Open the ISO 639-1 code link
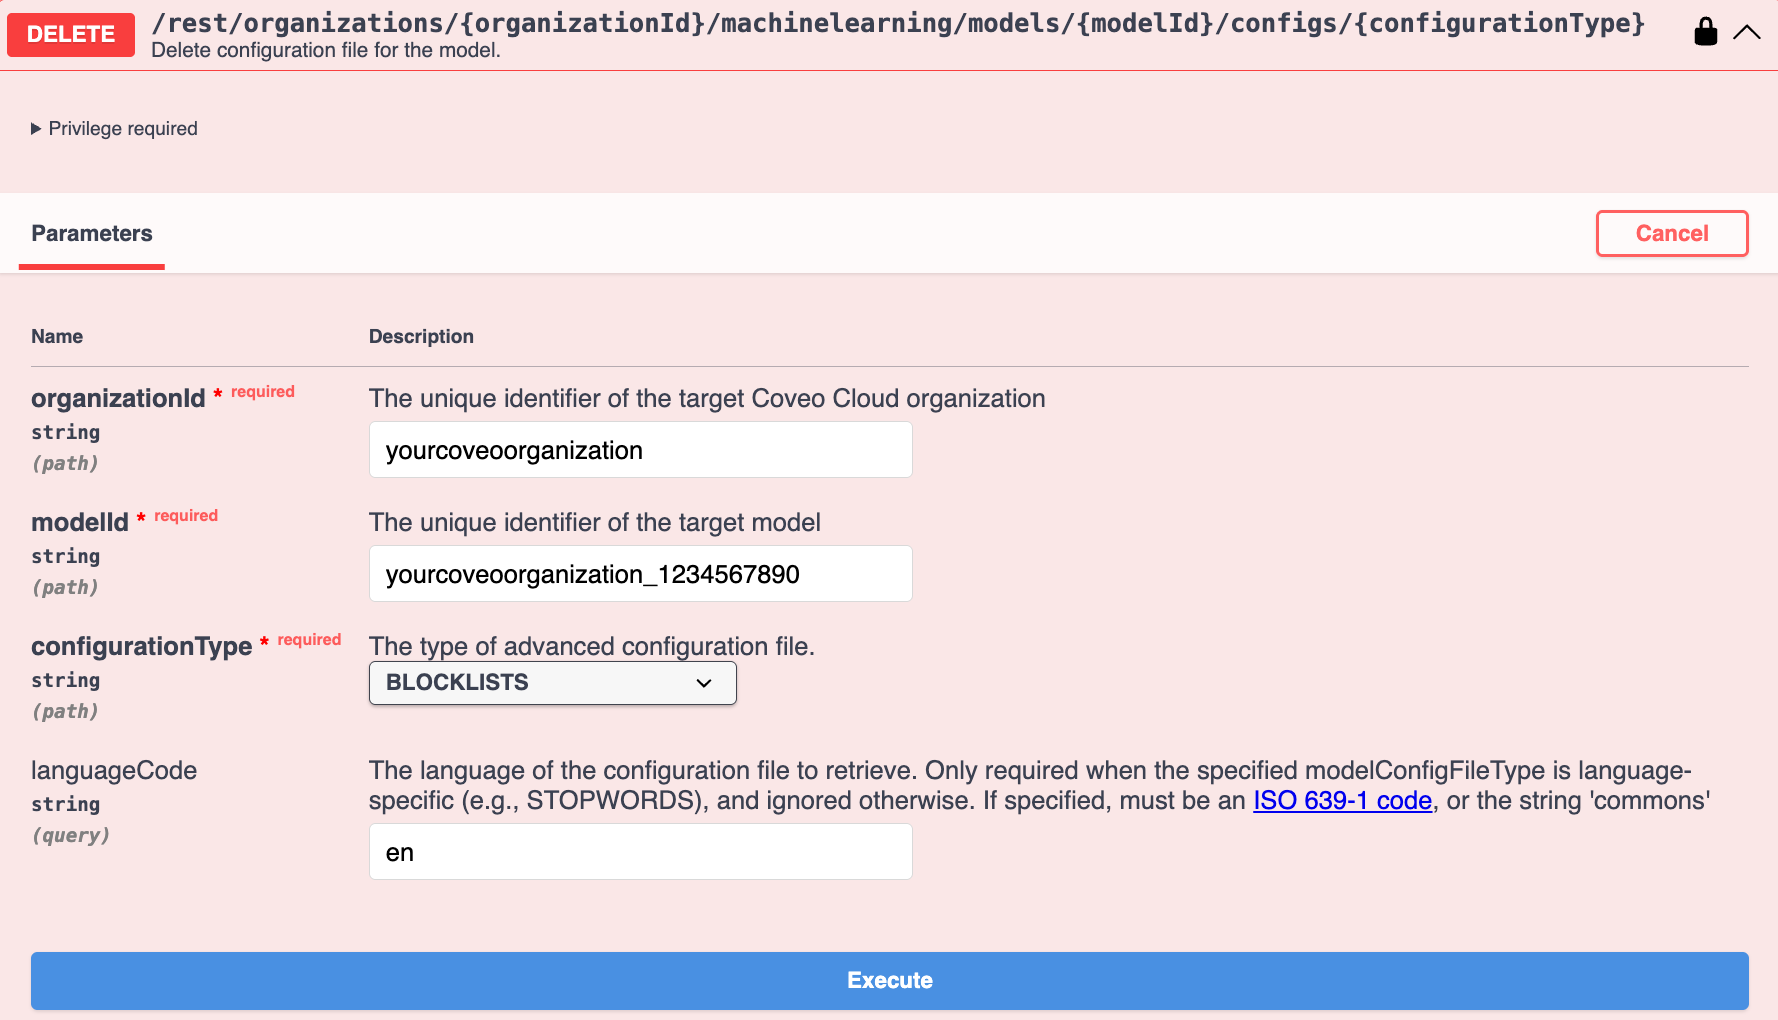The width and height of the screenshot is (1778, 1020). coord(1342,800)
